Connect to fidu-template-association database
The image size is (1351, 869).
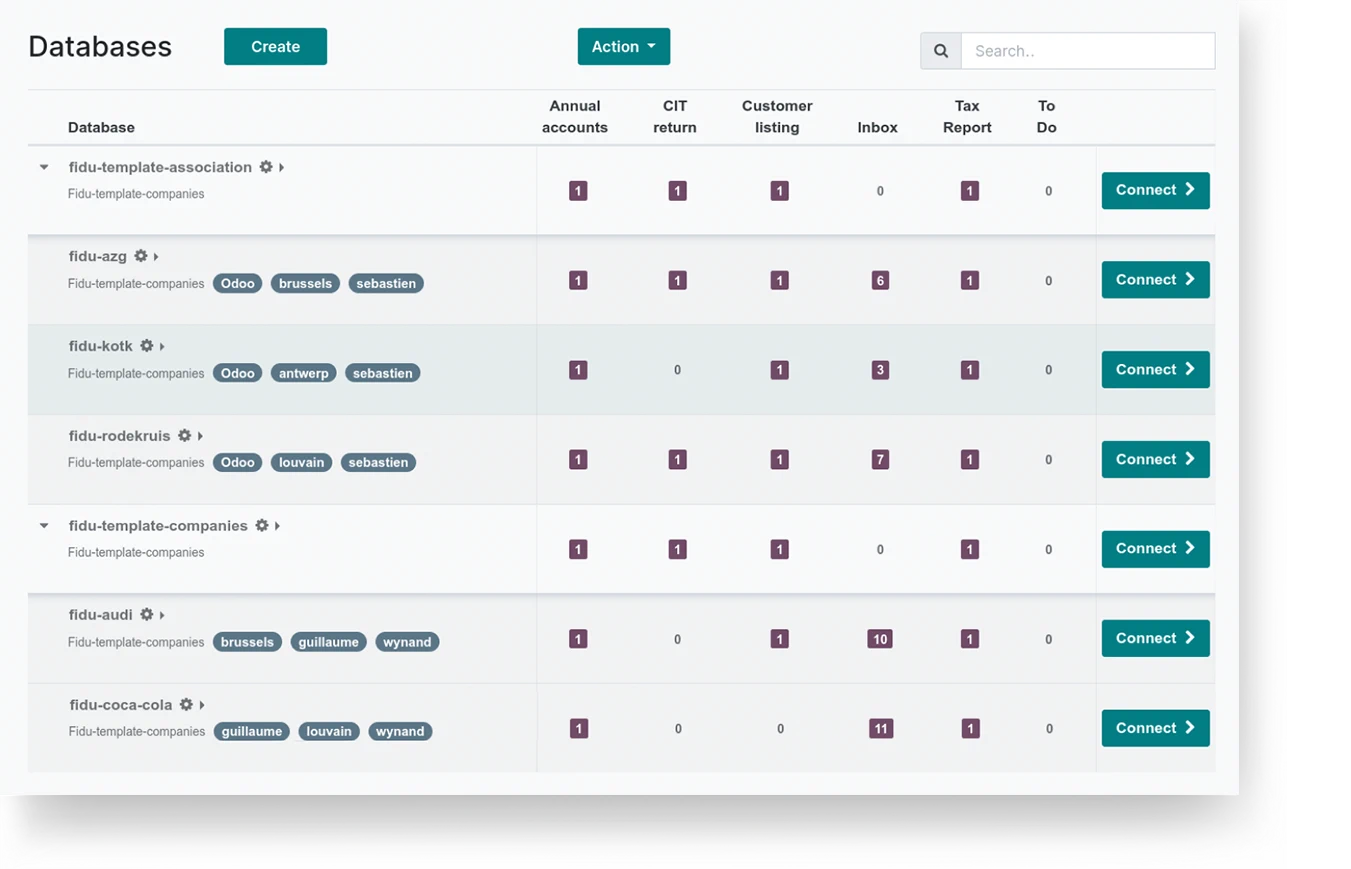coord(1156,190)
